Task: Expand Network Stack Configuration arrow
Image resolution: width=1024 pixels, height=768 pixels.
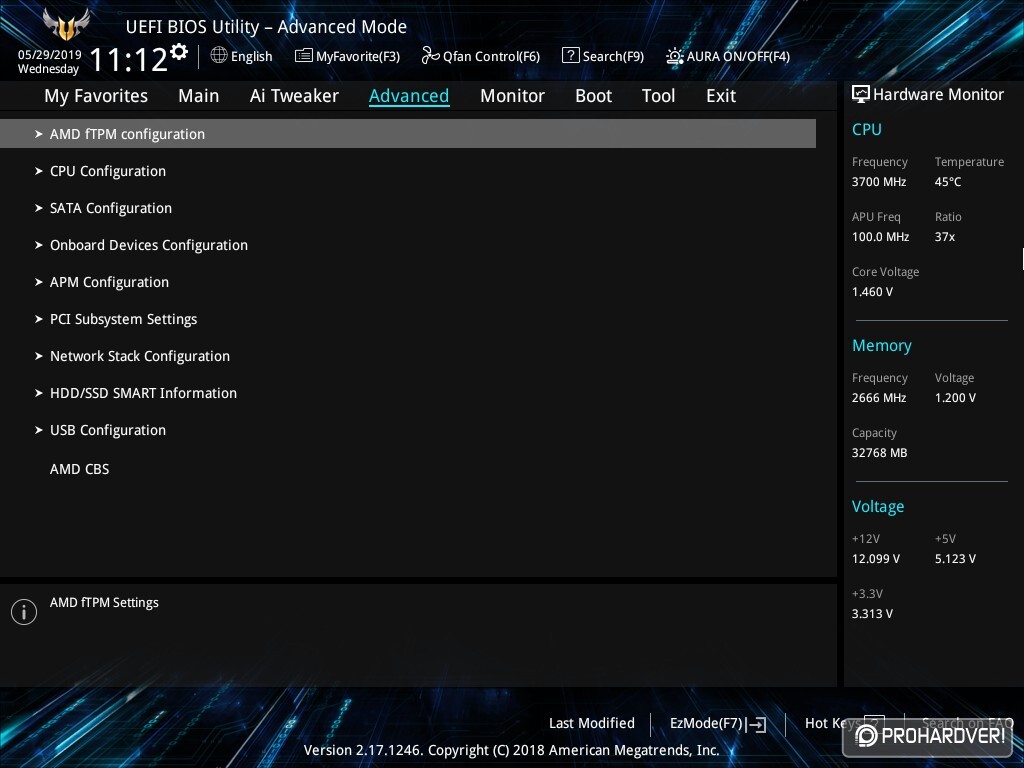Action: (39, 357)
